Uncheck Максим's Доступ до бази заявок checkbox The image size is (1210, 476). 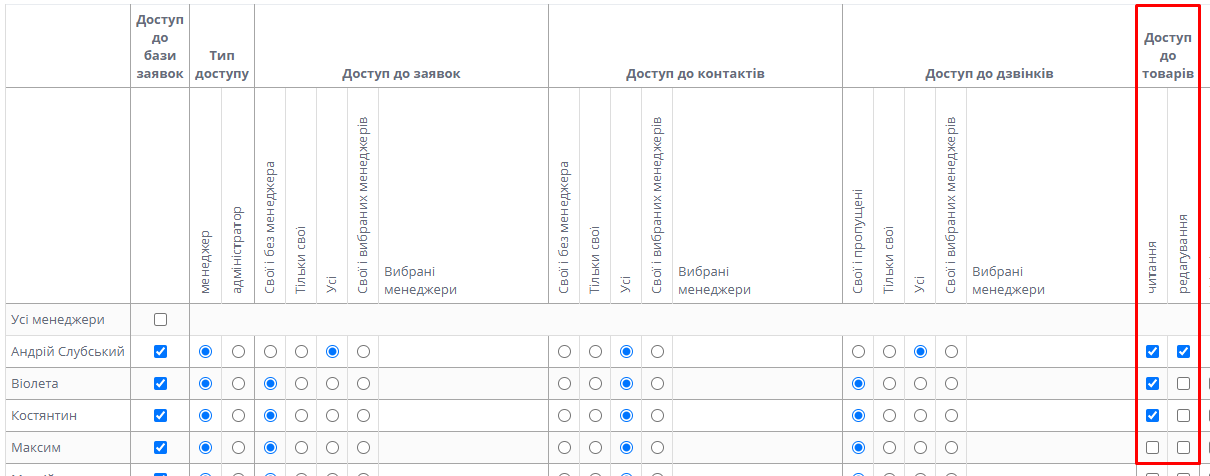point(160,447)
